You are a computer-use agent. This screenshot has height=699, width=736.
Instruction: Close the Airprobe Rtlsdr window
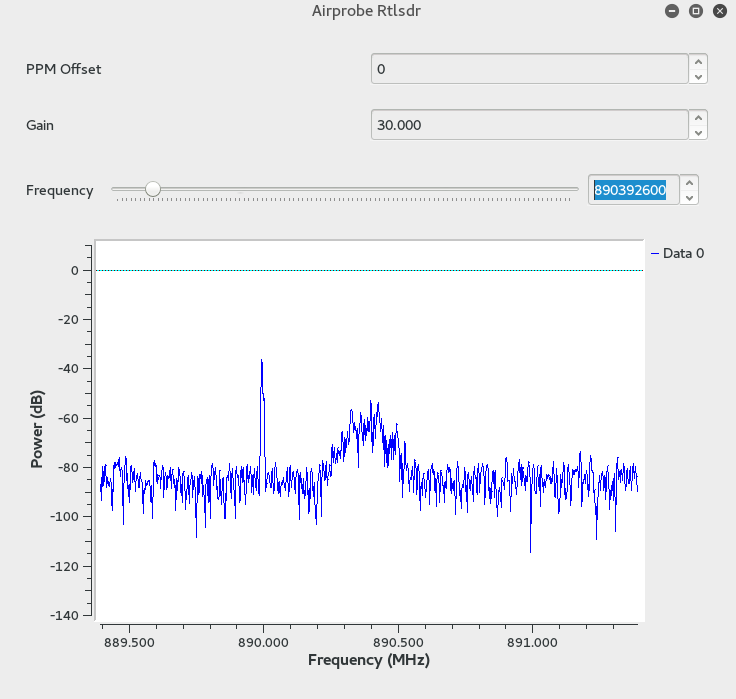(x=720, y=11)
